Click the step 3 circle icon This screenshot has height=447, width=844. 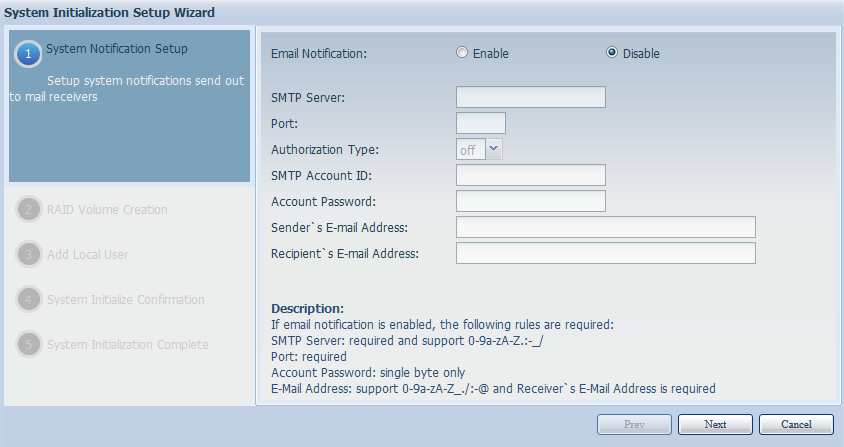tap(30, 255)
